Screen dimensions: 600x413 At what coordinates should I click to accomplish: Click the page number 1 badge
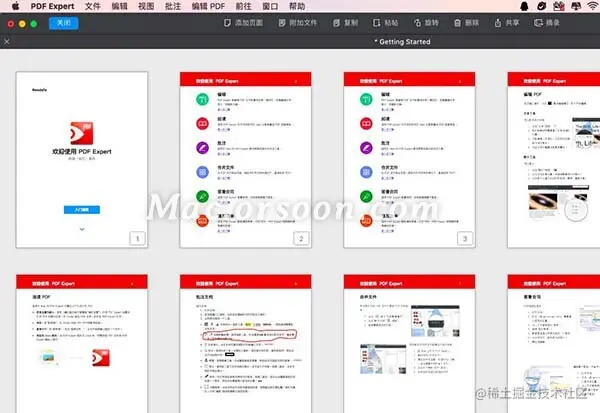138,239
